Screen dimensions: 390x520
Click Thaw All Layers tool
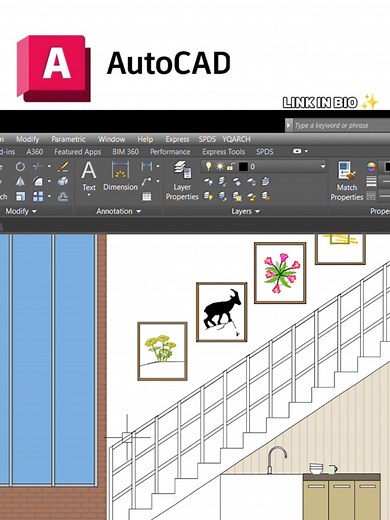(237, 196)
